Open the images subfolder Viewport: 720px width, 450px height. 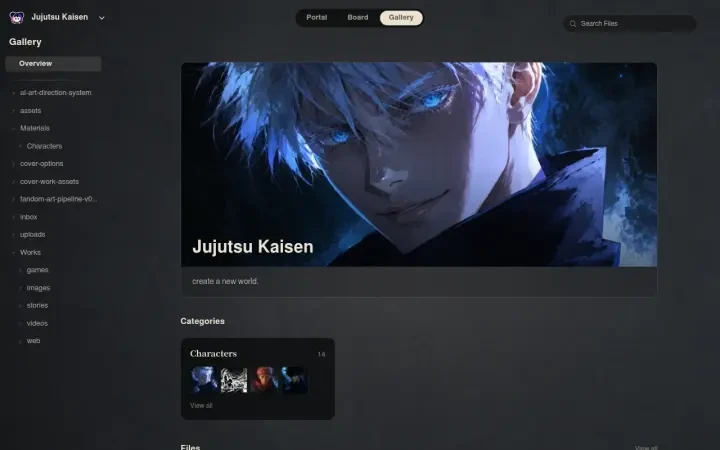point(38,288)
